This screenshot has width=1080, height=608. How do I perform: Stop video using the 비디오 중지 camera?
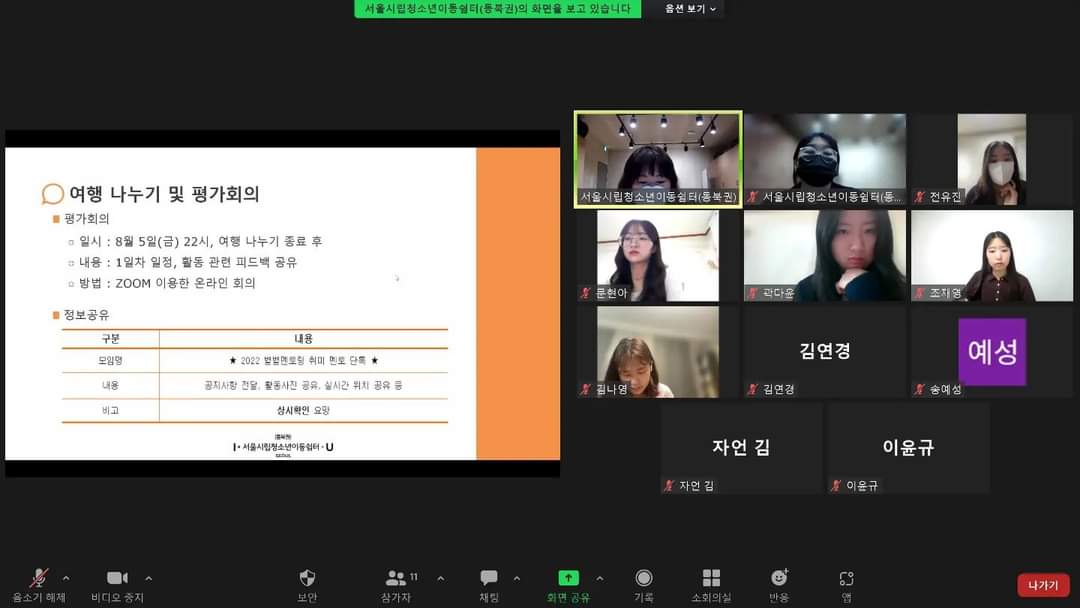tap(117, 579)
